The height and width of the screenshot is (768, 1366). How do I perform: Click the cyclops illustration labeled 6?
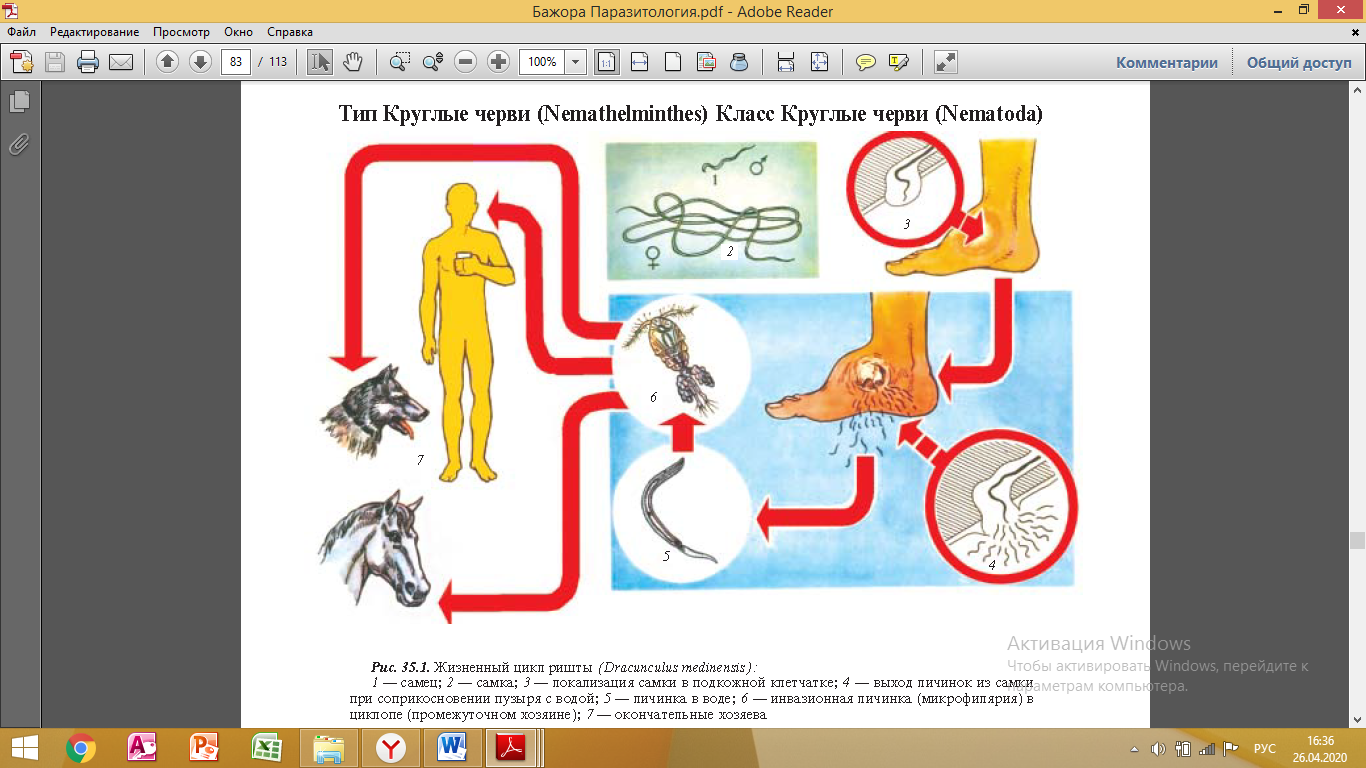point(680,362)
